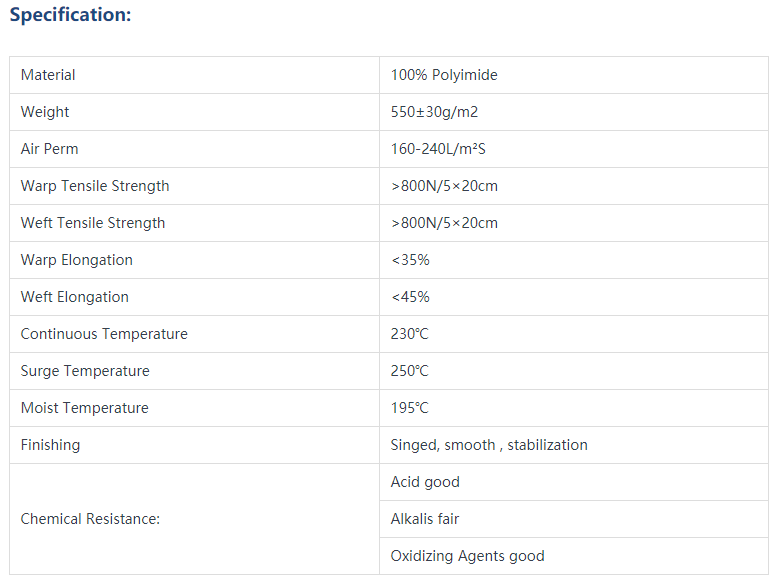
Task: Click the 550±30g/m2 weight value
Action: pos(434,112)
